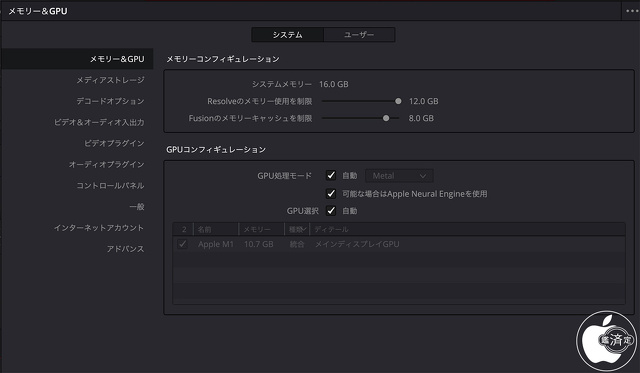This screenshot has height=373, width=640.
Task: Open インターネットアカウント settings
Action: (99, 228)
